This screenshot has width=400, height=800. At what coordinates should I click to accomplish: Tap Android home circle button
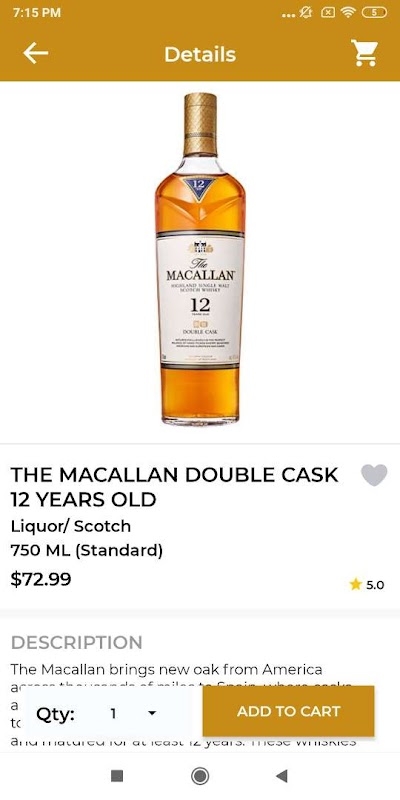(x=200, y=776)
